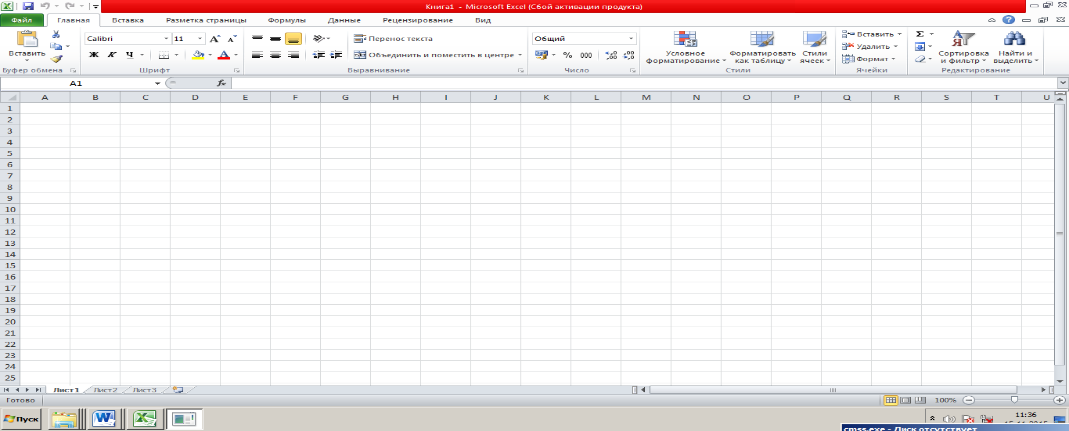Switch to the Формулы tab

pos(286,20)
